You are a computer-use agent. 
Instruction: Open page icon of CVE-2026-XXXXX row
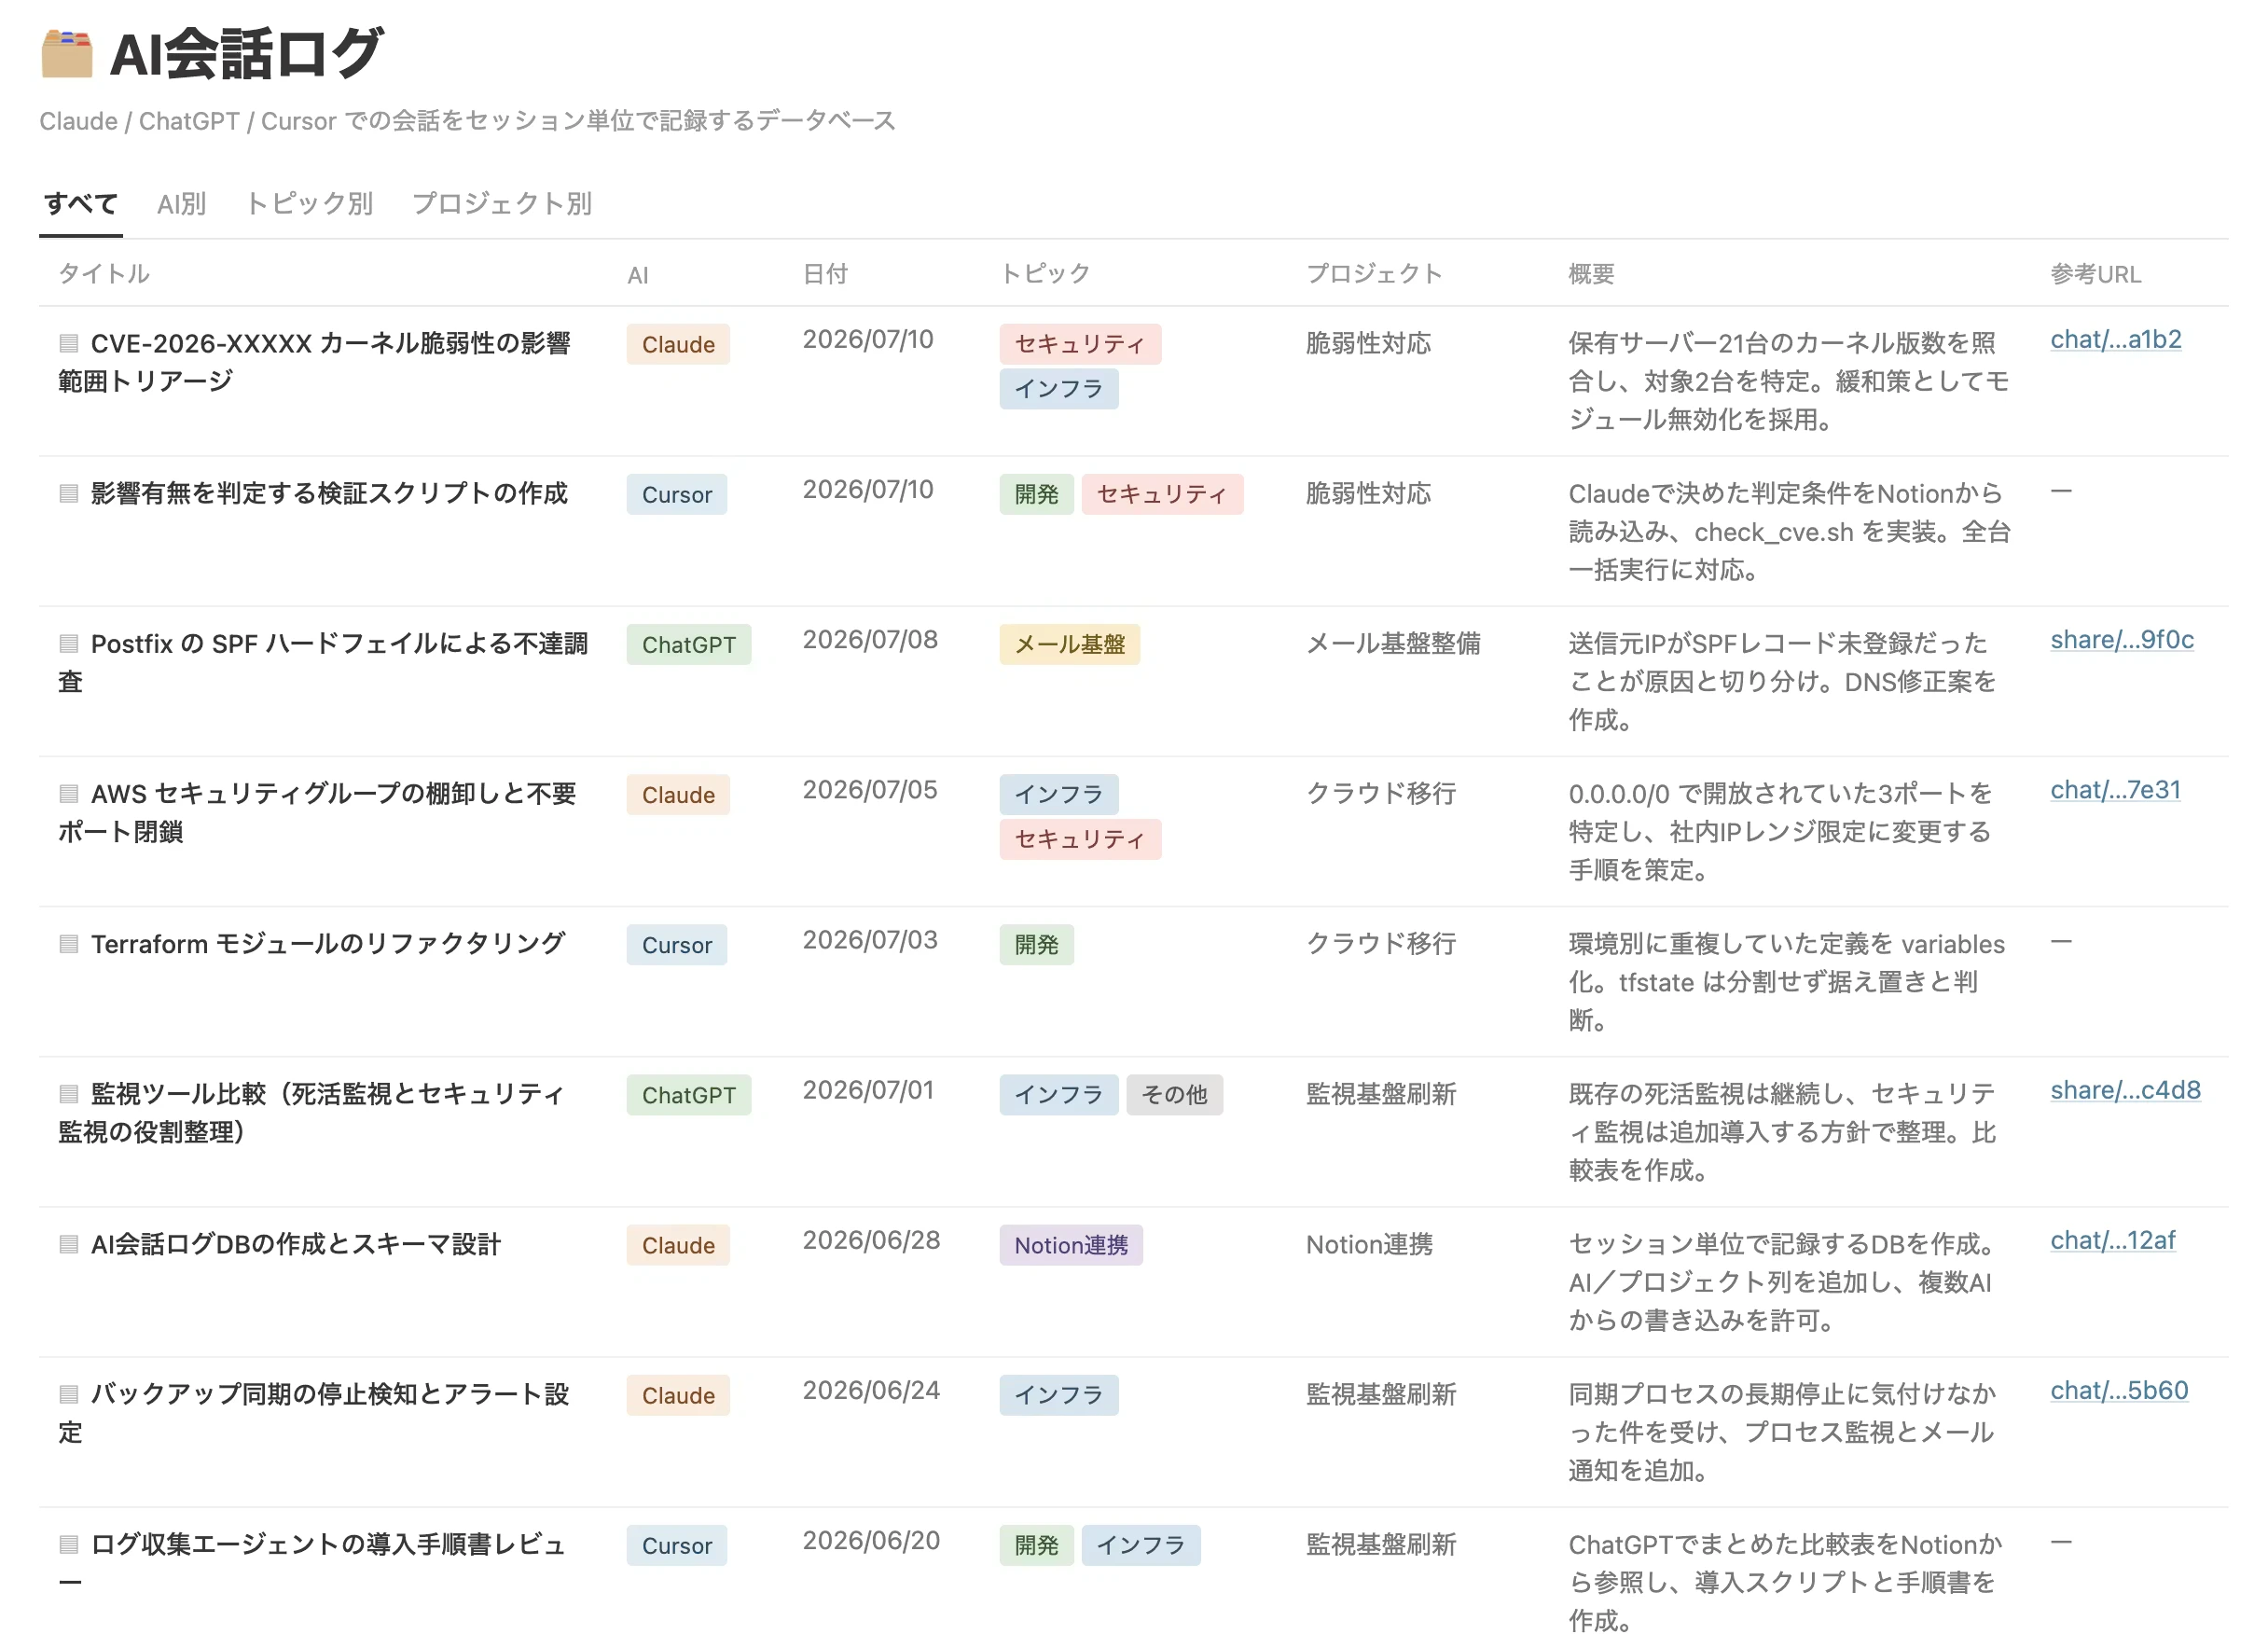click(69, 344)
